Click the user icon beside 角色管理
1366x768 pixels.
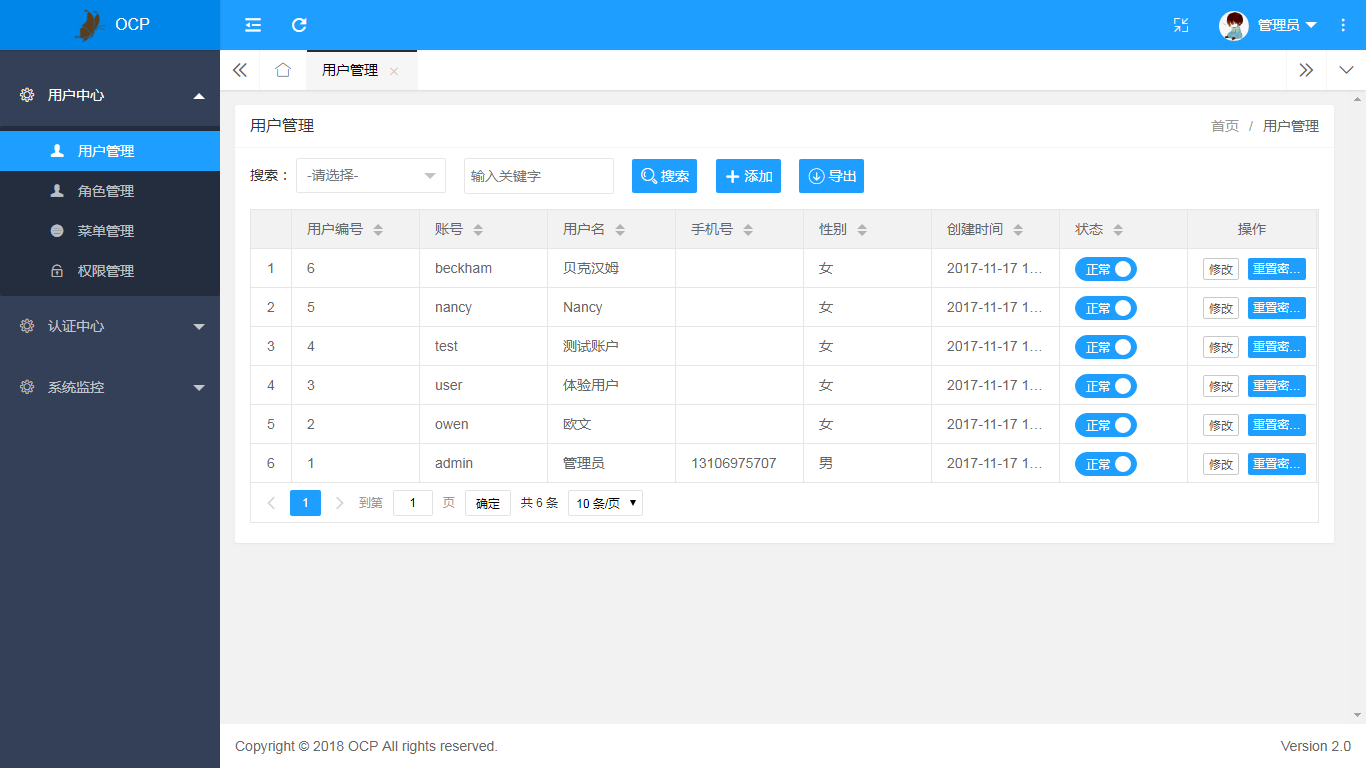tap(57, 190)
